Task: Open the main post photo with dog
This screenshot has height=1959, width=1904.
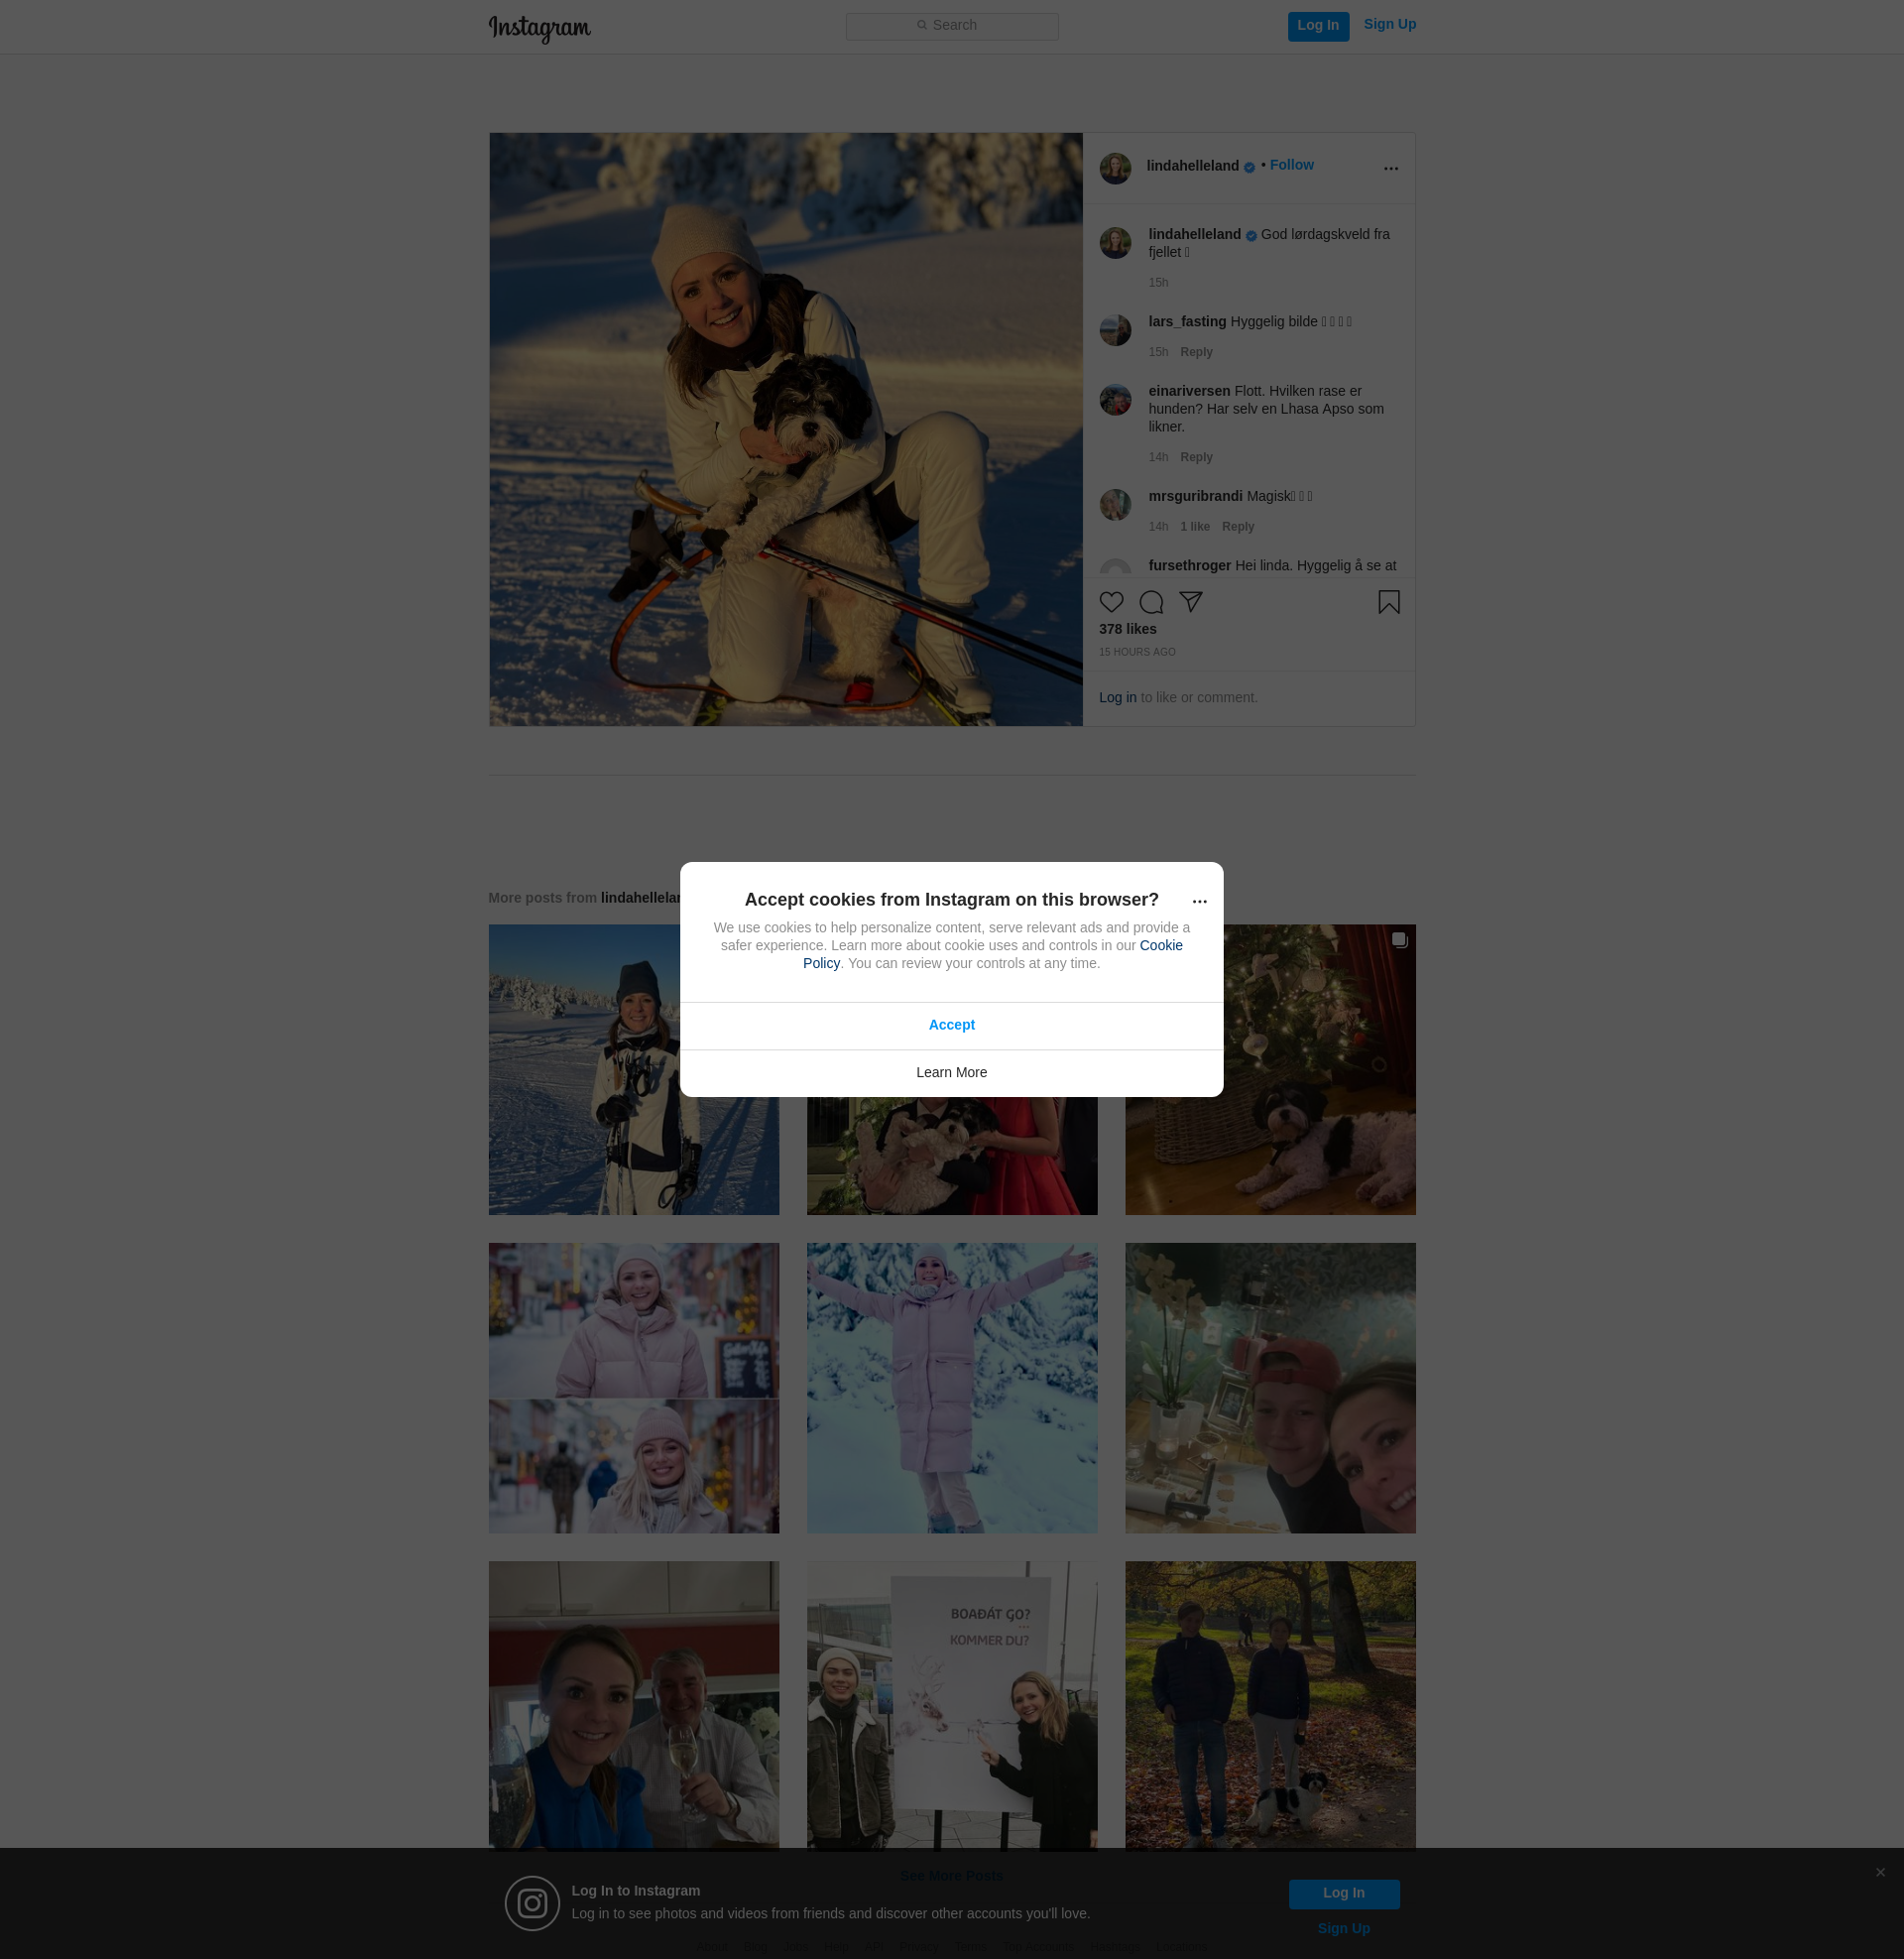Action: (785, 429)
